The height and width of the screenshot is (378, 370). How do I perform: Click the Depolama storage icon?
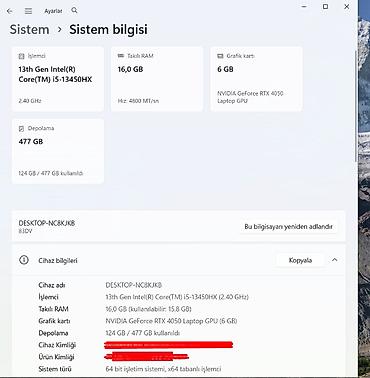tap(21, 128)
